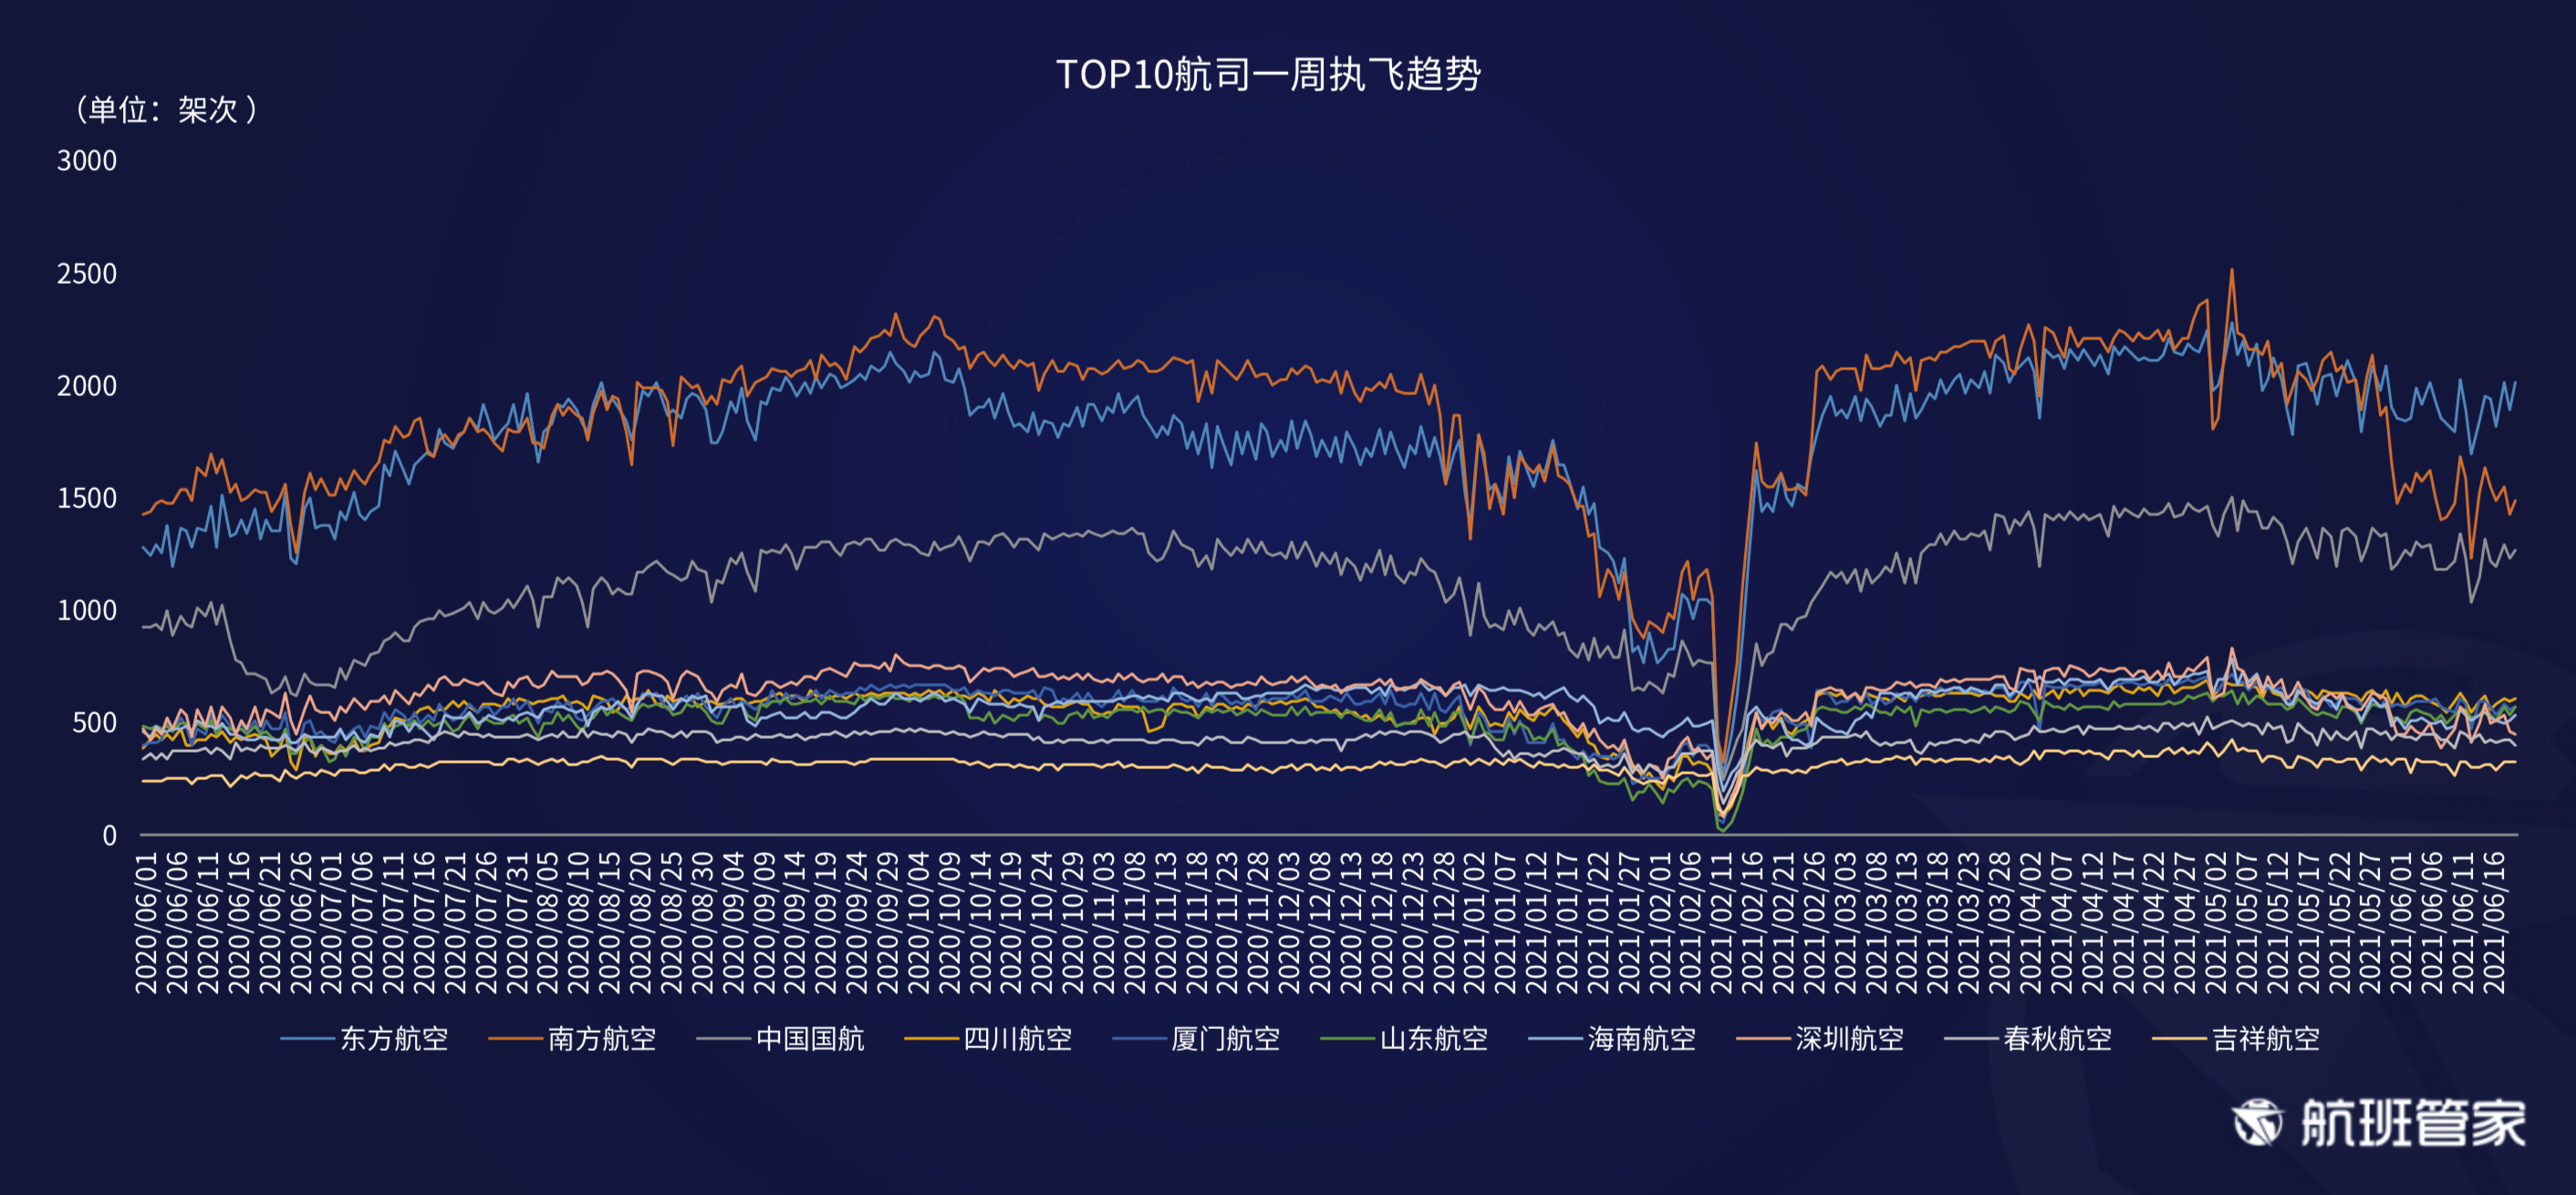The height and width of the screenshot is (1195, 2576).
Task: Click the 2500 y-axis value
Action: [87, 274]
